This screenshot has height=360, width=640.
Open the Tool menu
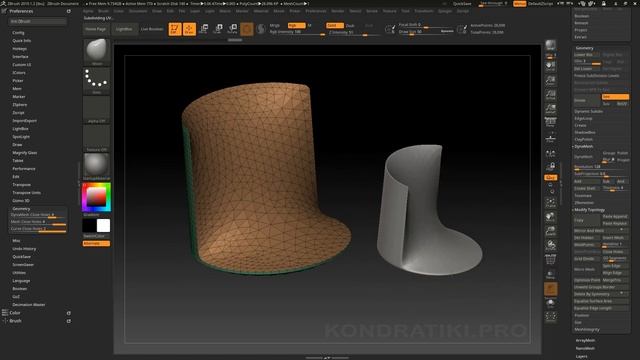[x=405, y=11]
